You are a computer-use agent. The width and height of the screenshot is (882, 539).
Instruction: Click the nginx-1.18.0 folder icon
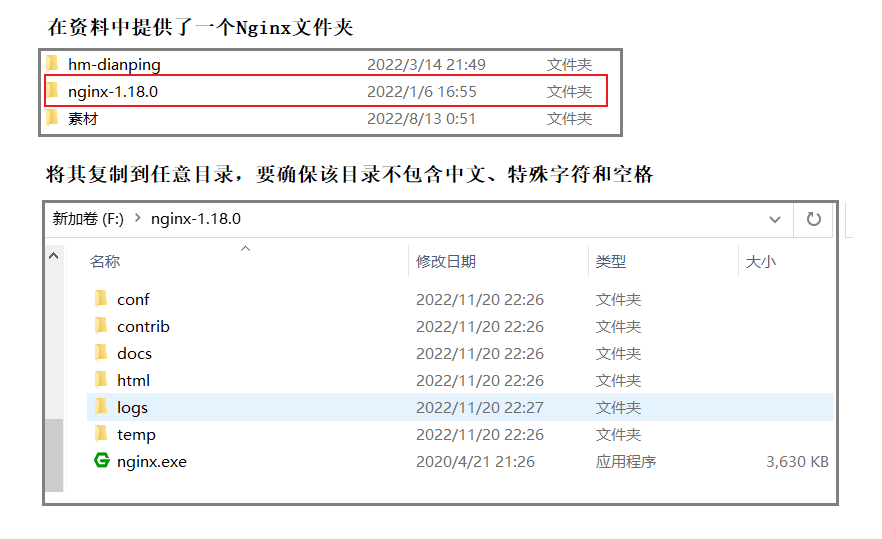pos(53,91)
